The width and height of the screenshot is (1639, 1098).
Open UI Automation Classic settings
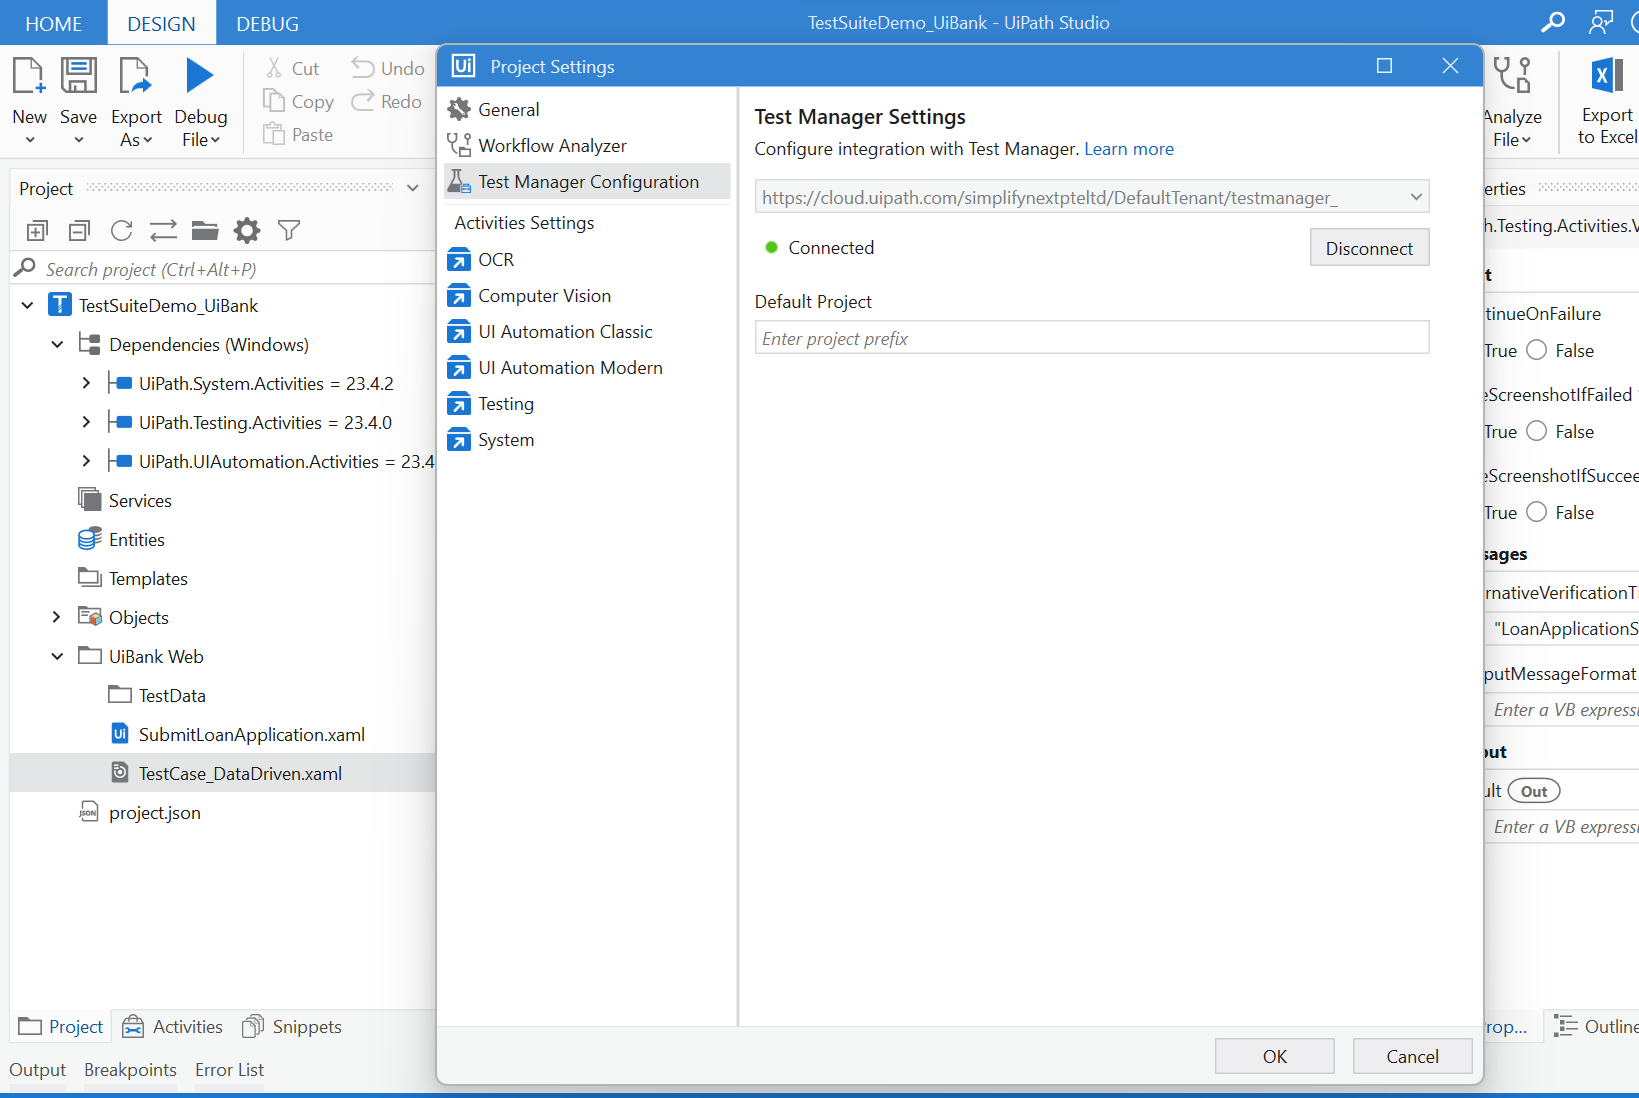click(x=587, y=332)
